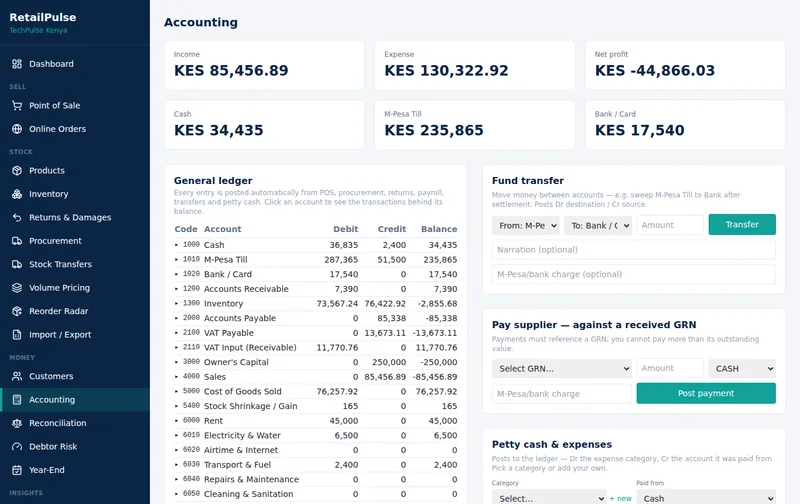This screenshot has height=504, width=800.
Task: Open the Paid from Cash dropdown
Action: [x=706, y=498]
